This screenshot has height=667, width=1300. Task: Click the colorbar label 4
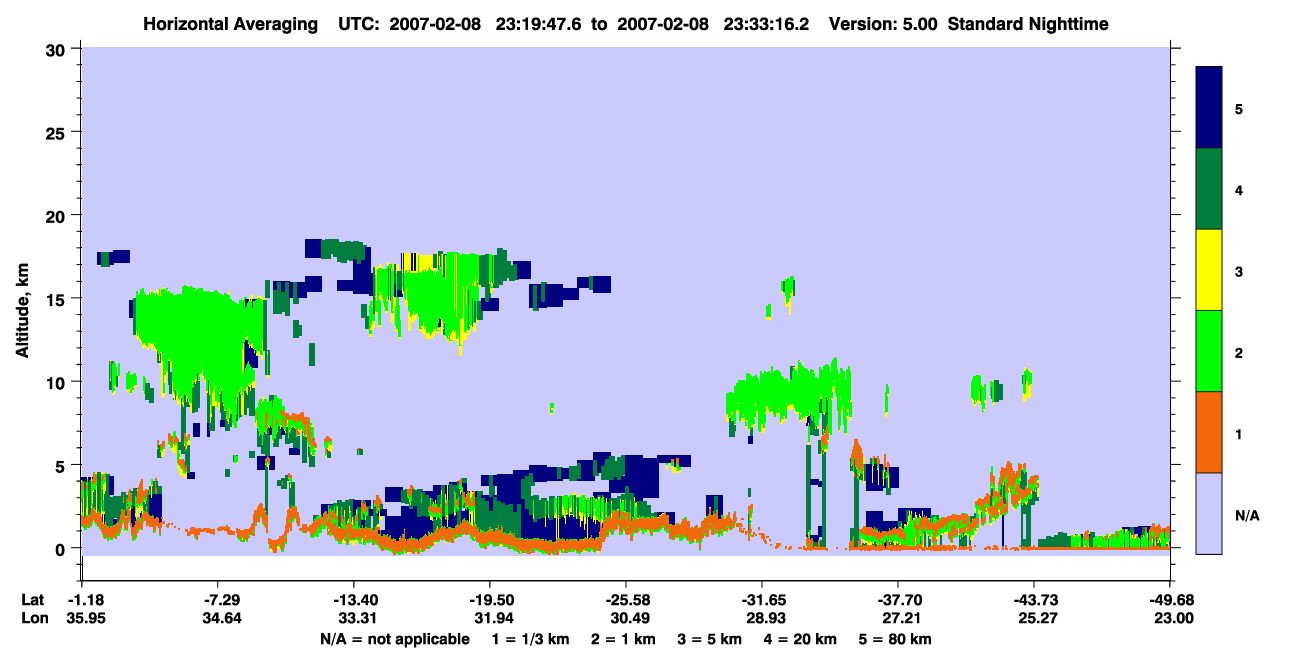(x=1239, y=190)
